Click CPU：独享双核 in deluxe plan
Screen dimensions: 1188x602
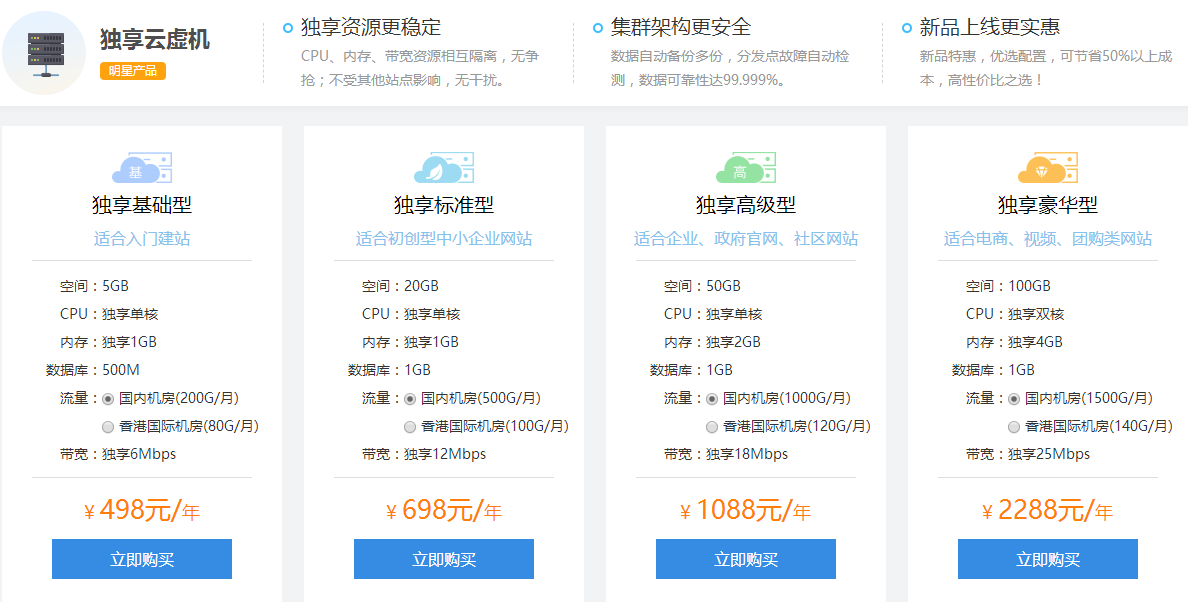(1015, 314)
